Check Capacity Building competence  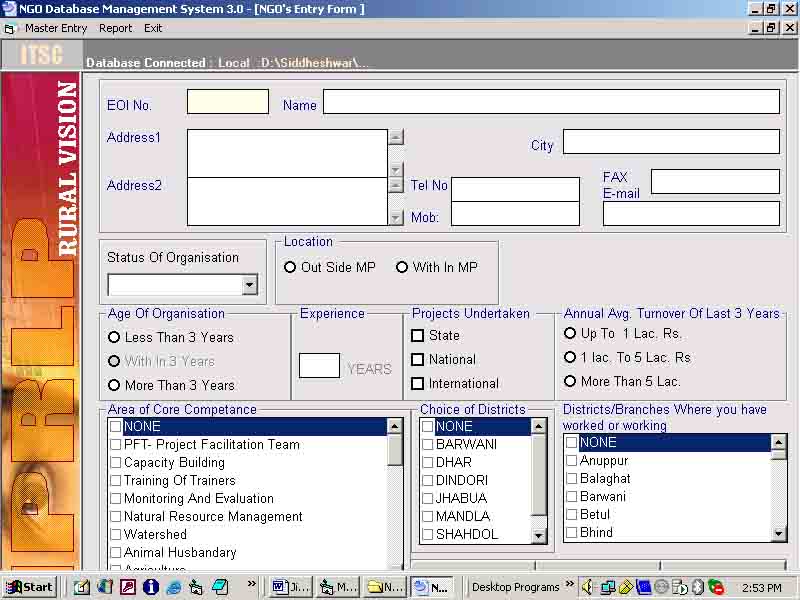coord(116,462)
